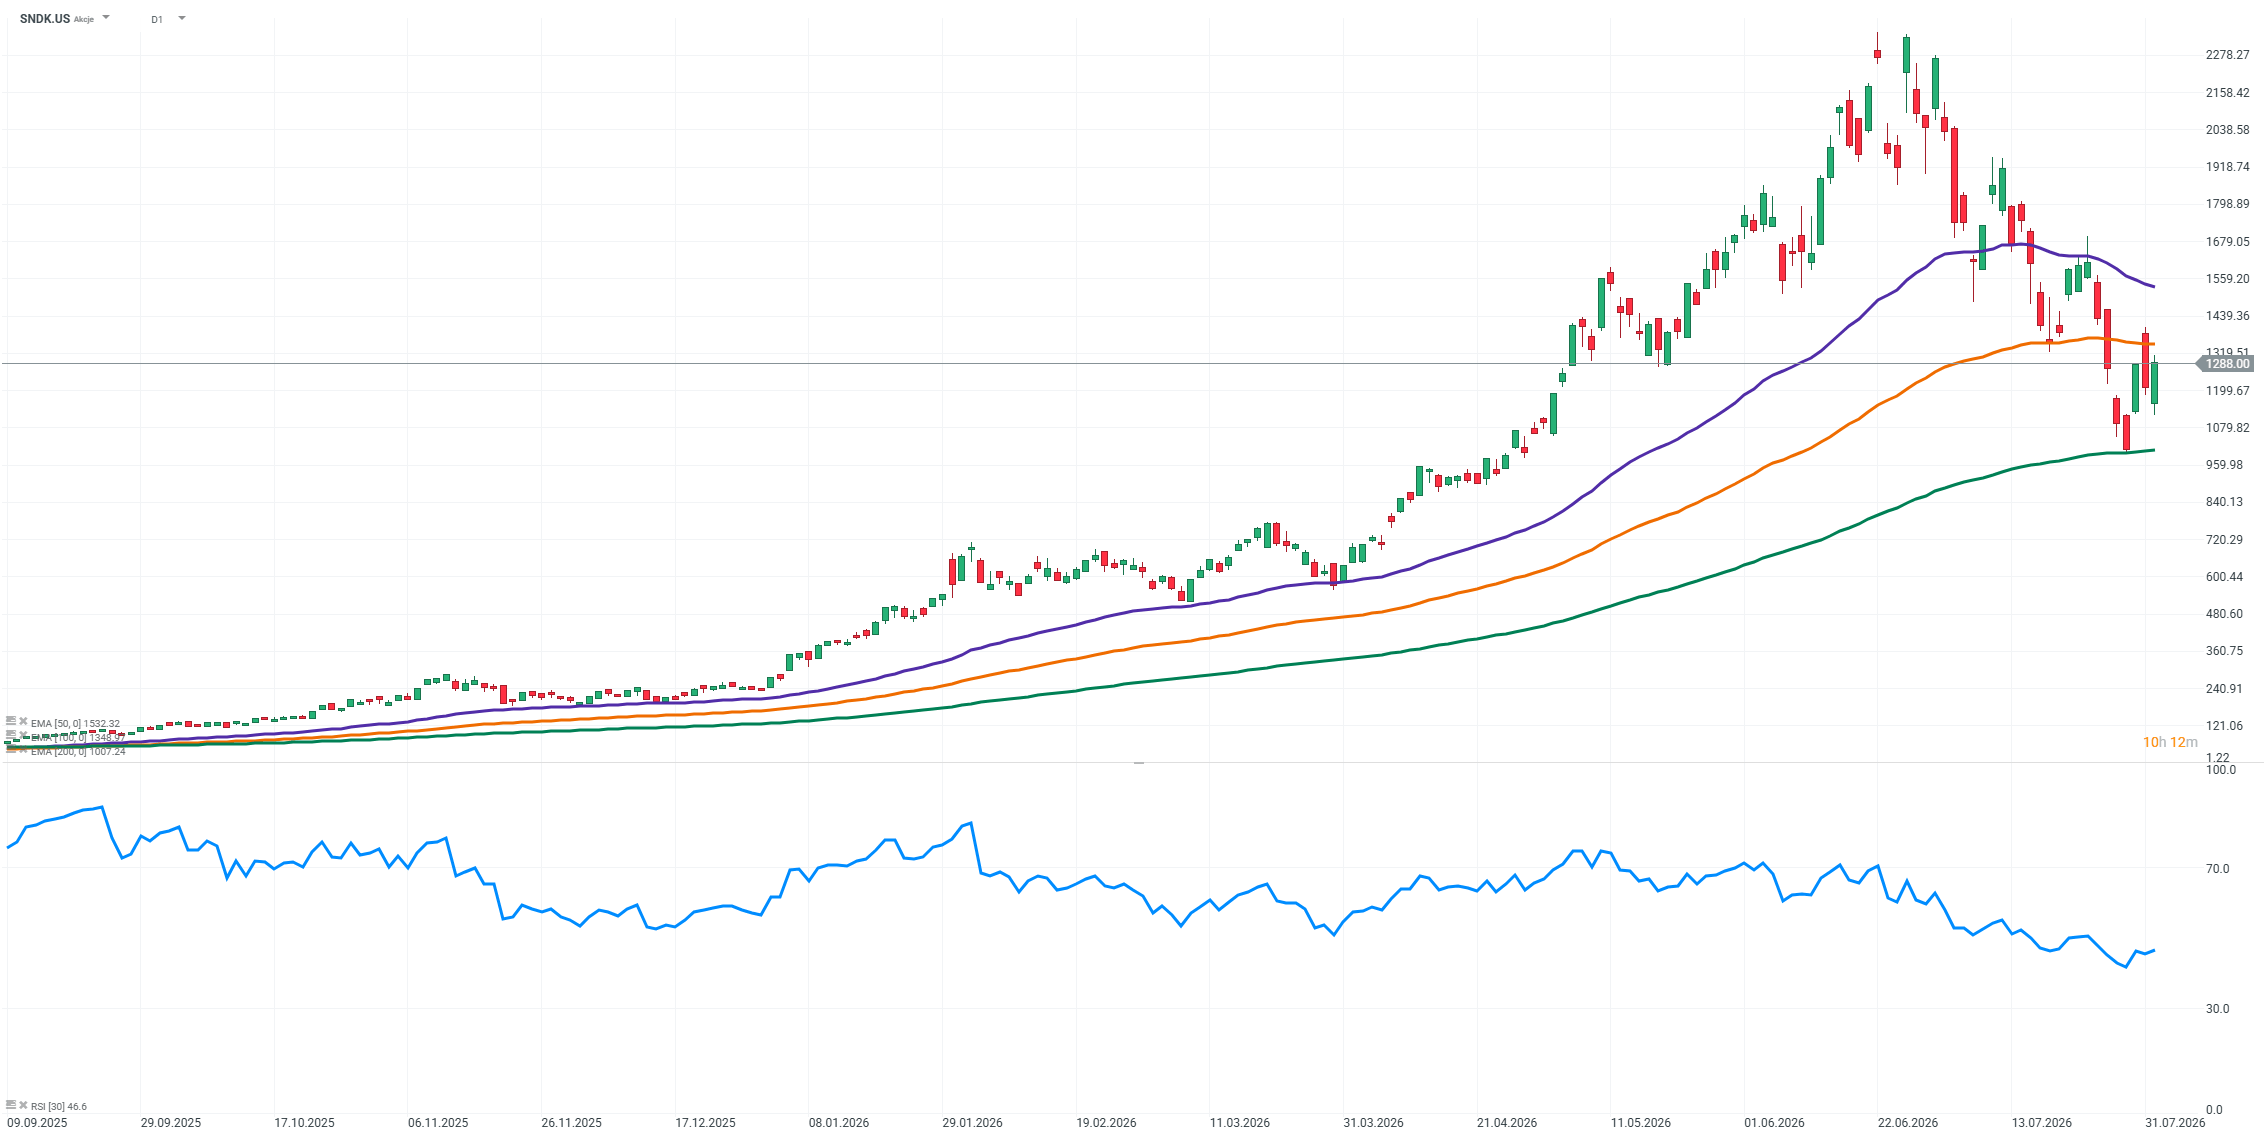The width and height of the screenshot is (2266, 1139).
Task: Click the 1439.36 price axis label
Action: 2227,316
